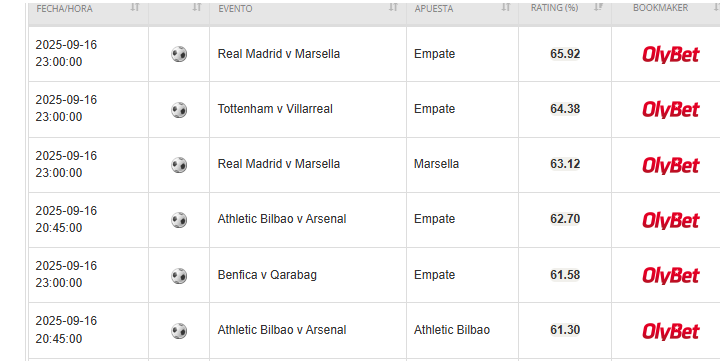Image resolution: width=723 pixels, height=364 pixels.
Task: Click the Bookmaker column header
Action: [x=660, y=8]
